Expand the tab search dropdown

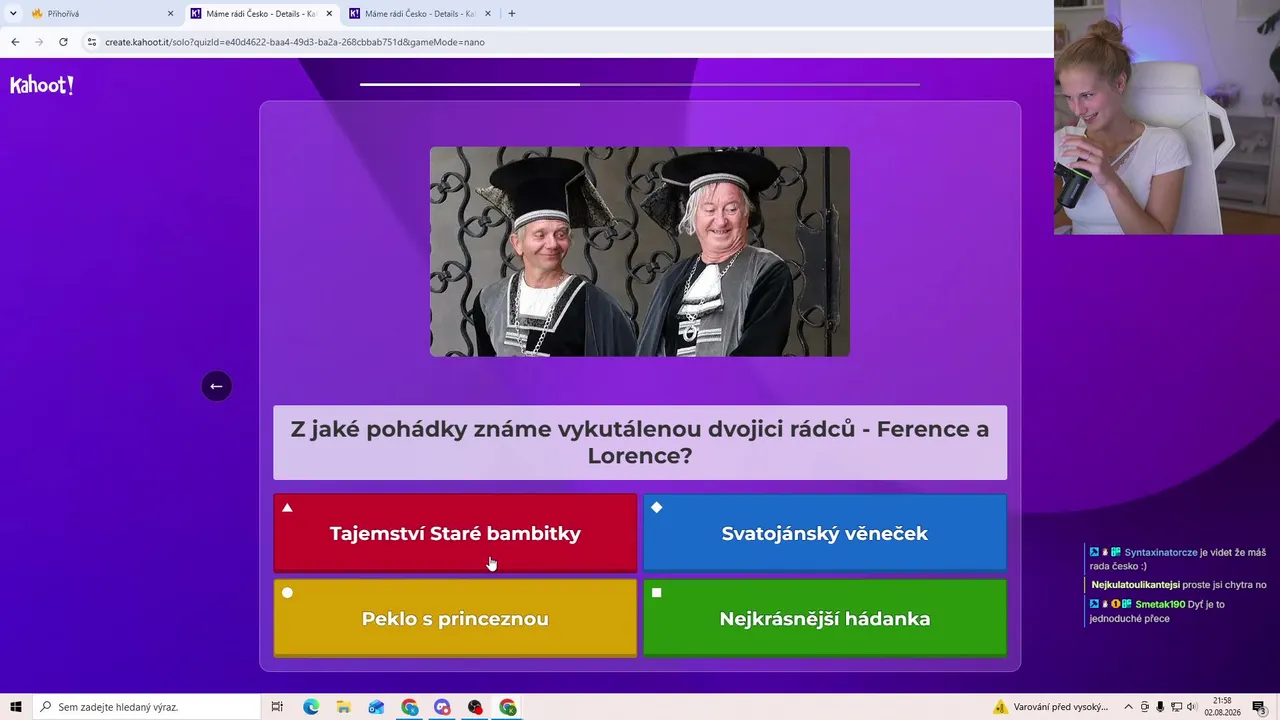(13, 14)
